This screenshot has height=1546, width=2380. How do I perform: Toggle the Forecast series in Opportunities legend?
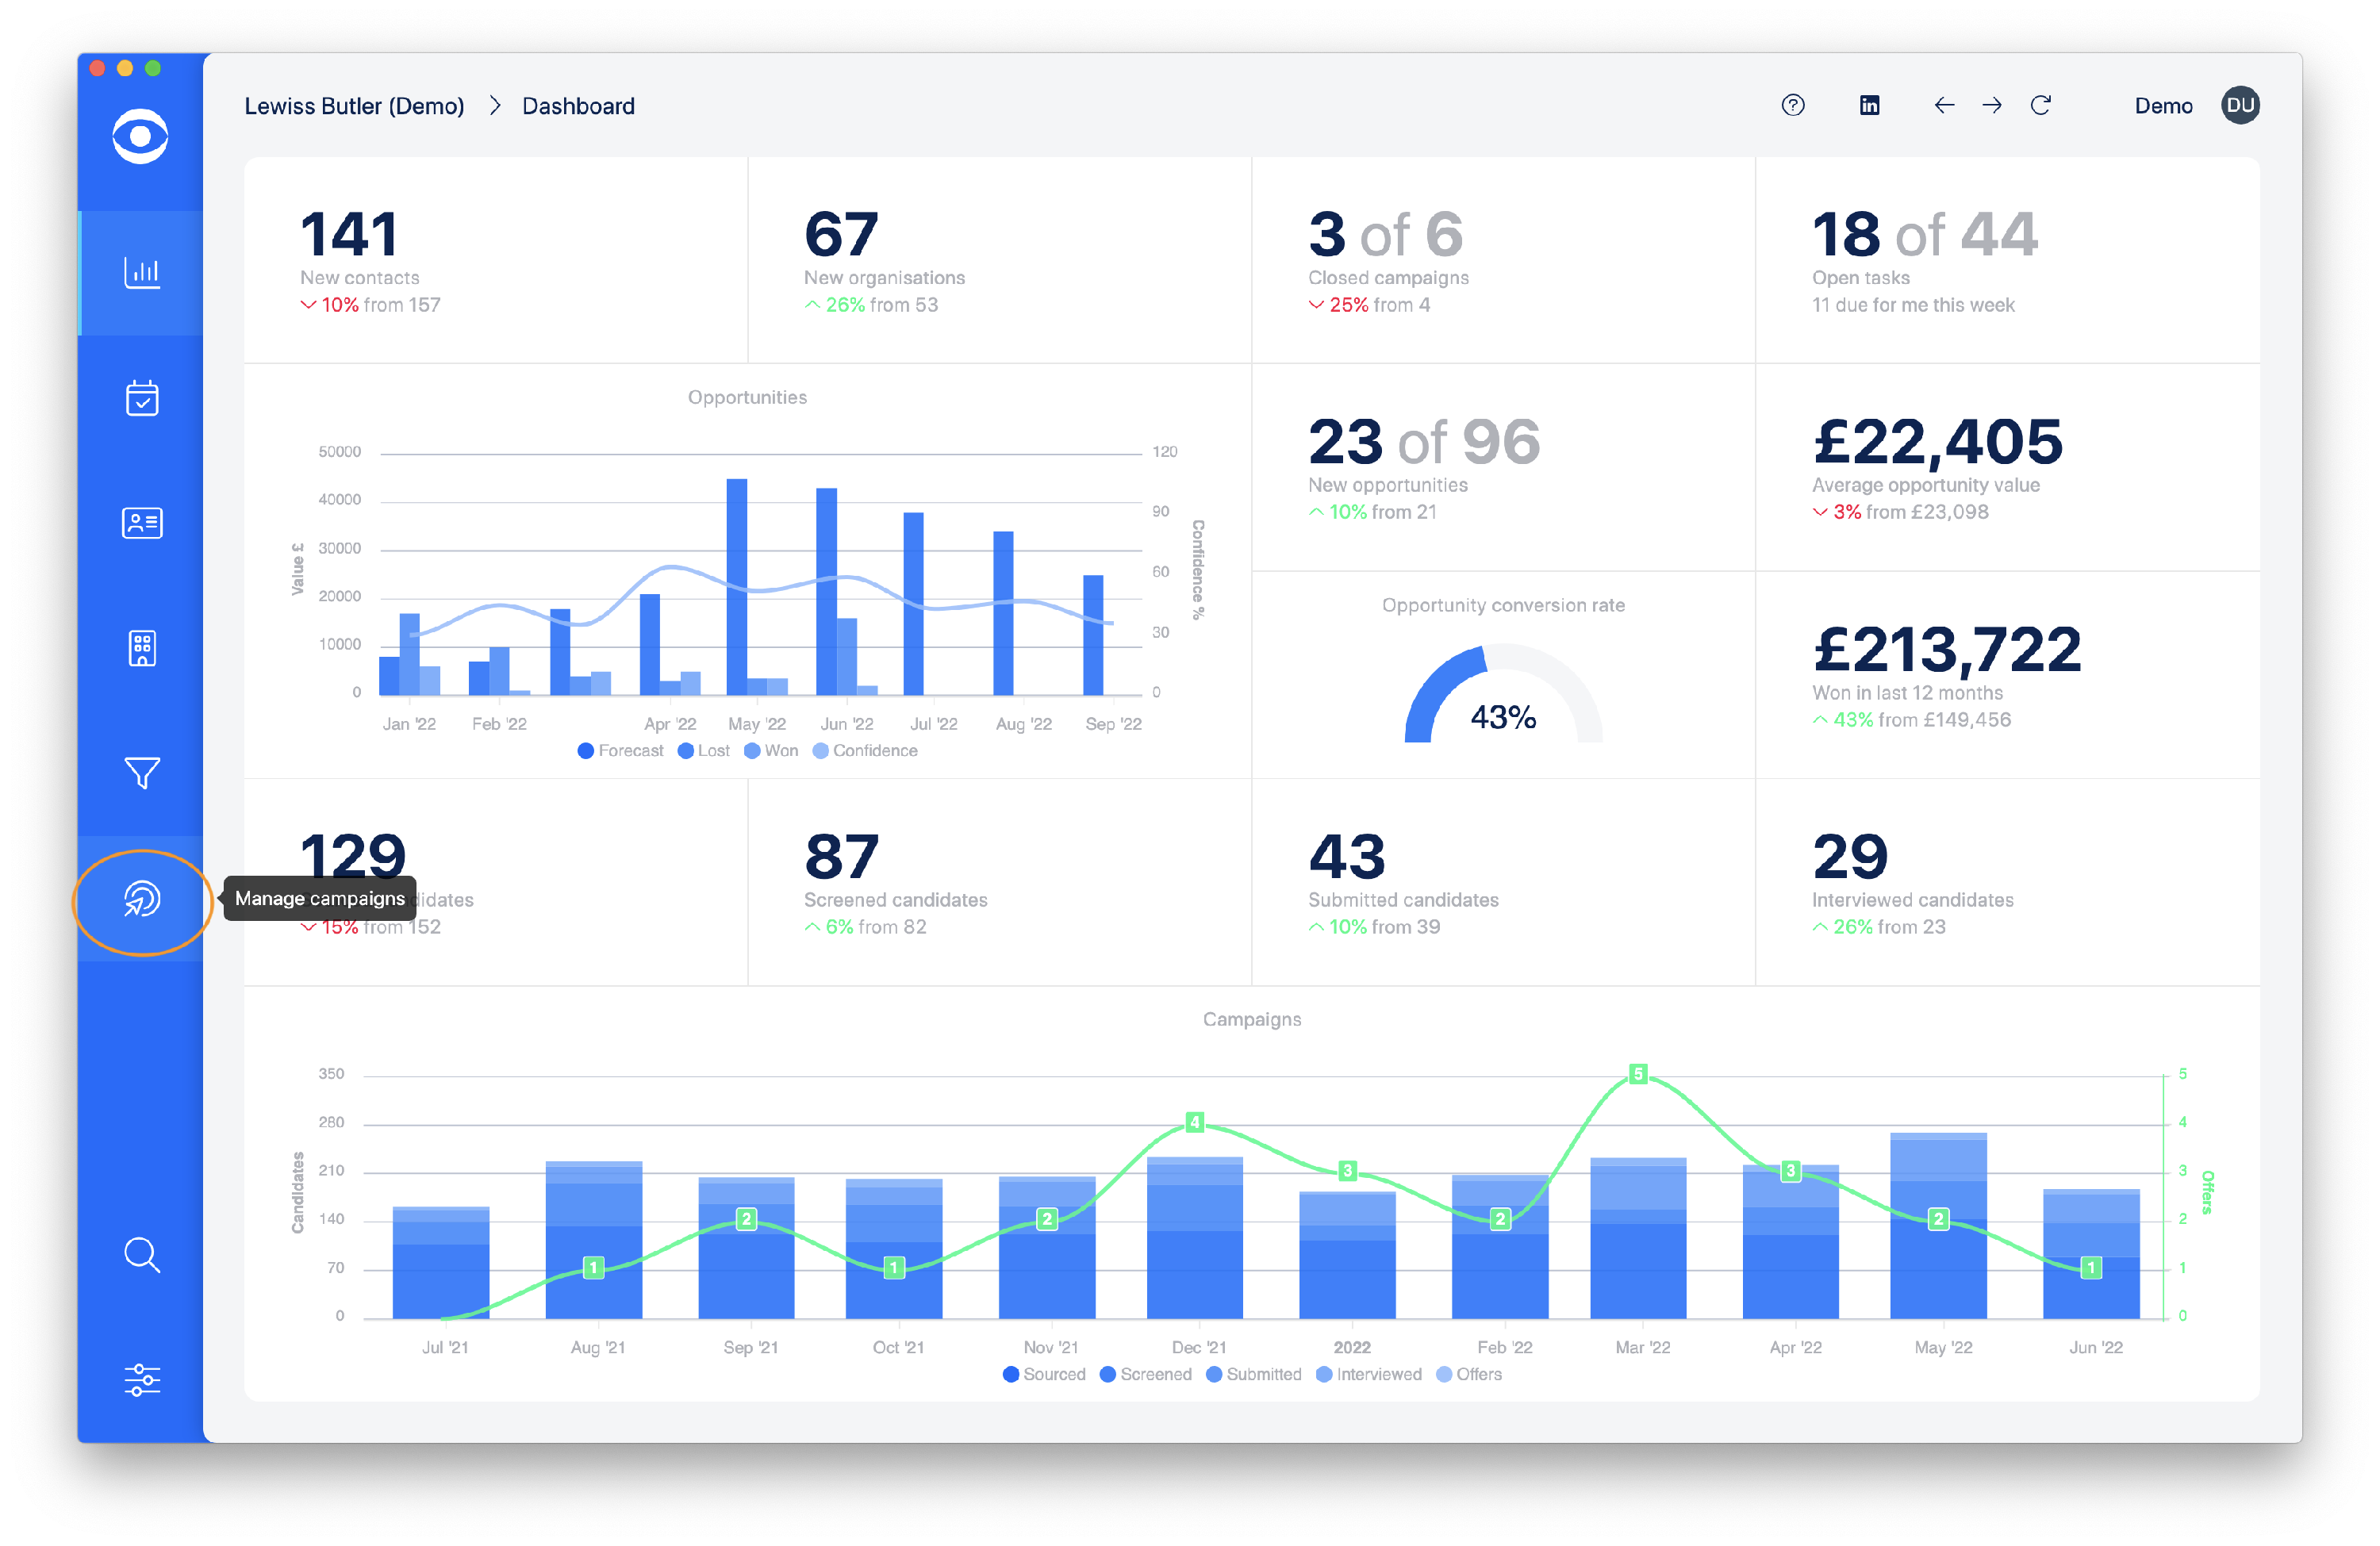pyautogui.click(x=620, y=750)
